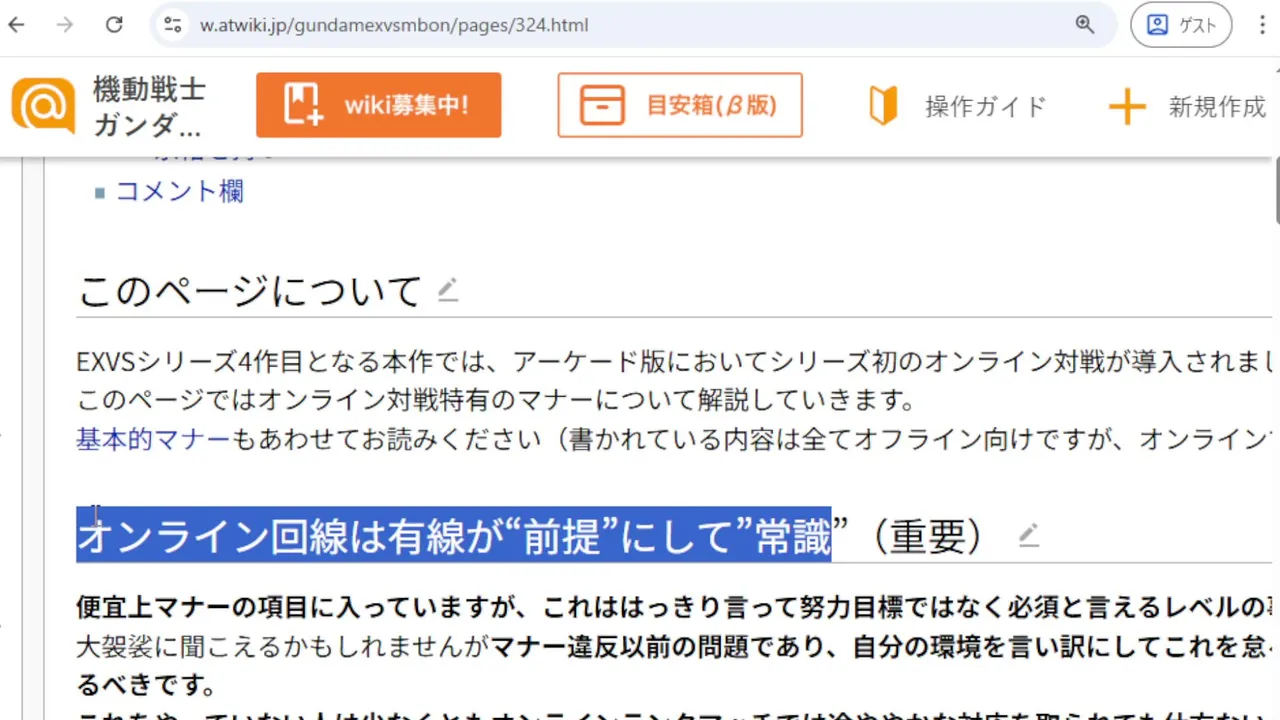Image resolution: width=1280 pixels, height=720 pixels.
Task: Click the 新規作成 plus icon
Action: click(1127, 106)
